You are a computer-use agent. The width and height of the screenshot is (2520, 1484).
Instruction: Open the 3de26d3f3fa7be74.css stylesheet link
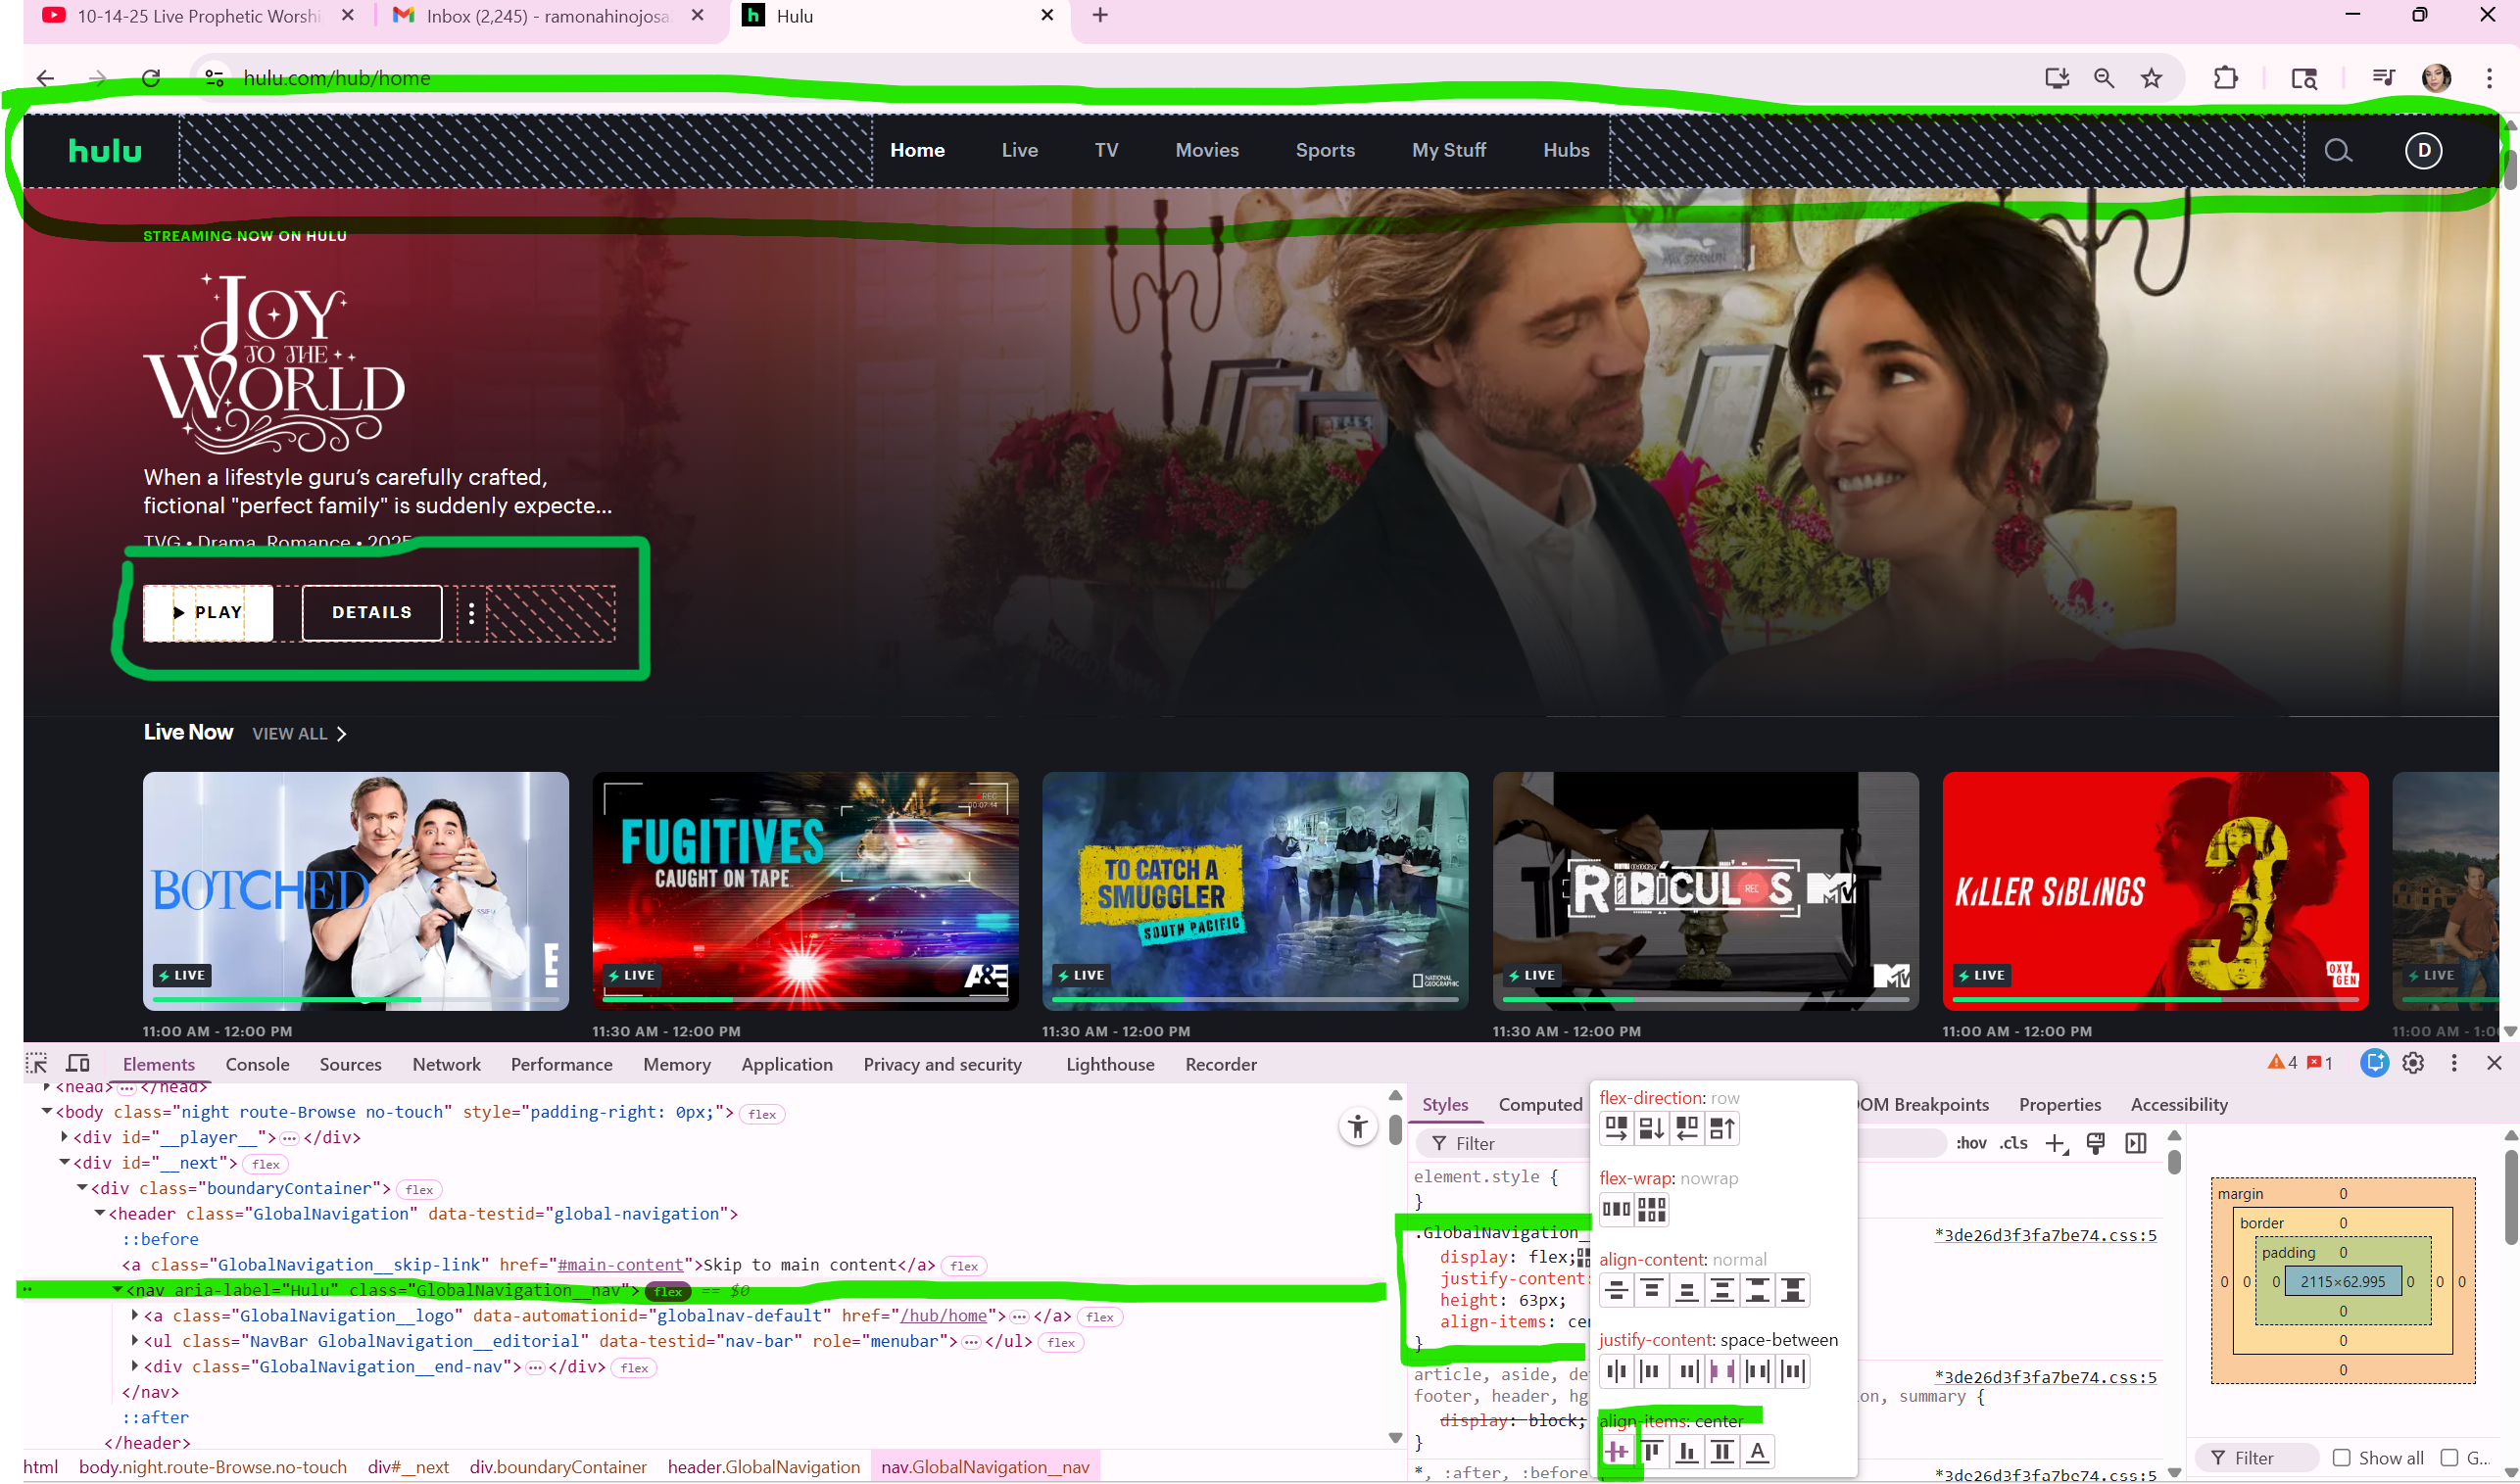[2044, 1234]
